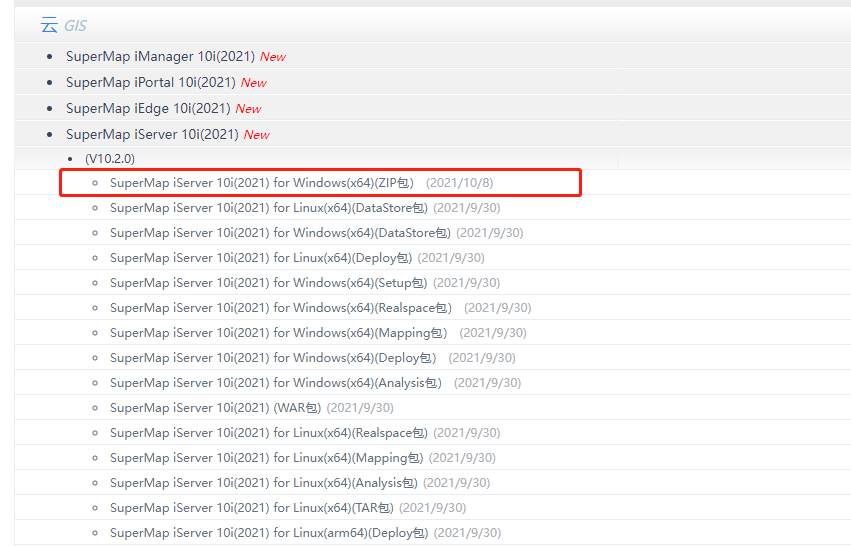Download SuperMap iServer 10i(2021) (WAR包)
Screen dimensions: 851x546
[215, 408]
